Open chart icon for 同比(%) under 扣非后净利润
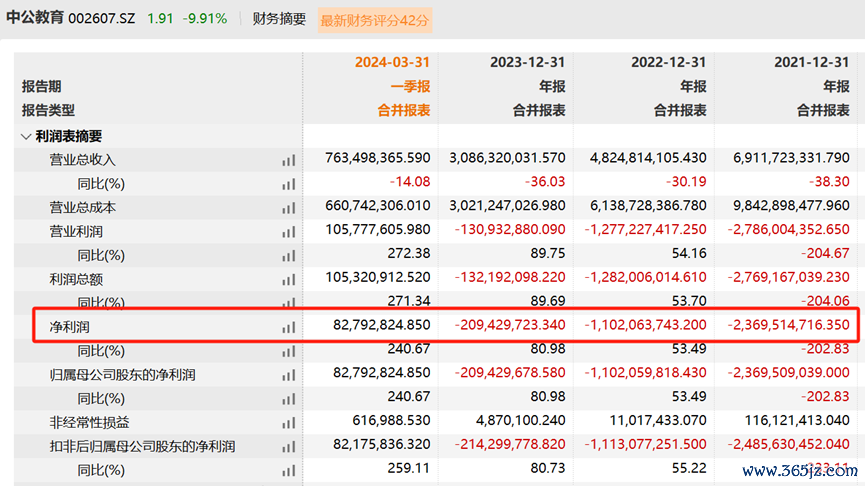 coord(289,471)
